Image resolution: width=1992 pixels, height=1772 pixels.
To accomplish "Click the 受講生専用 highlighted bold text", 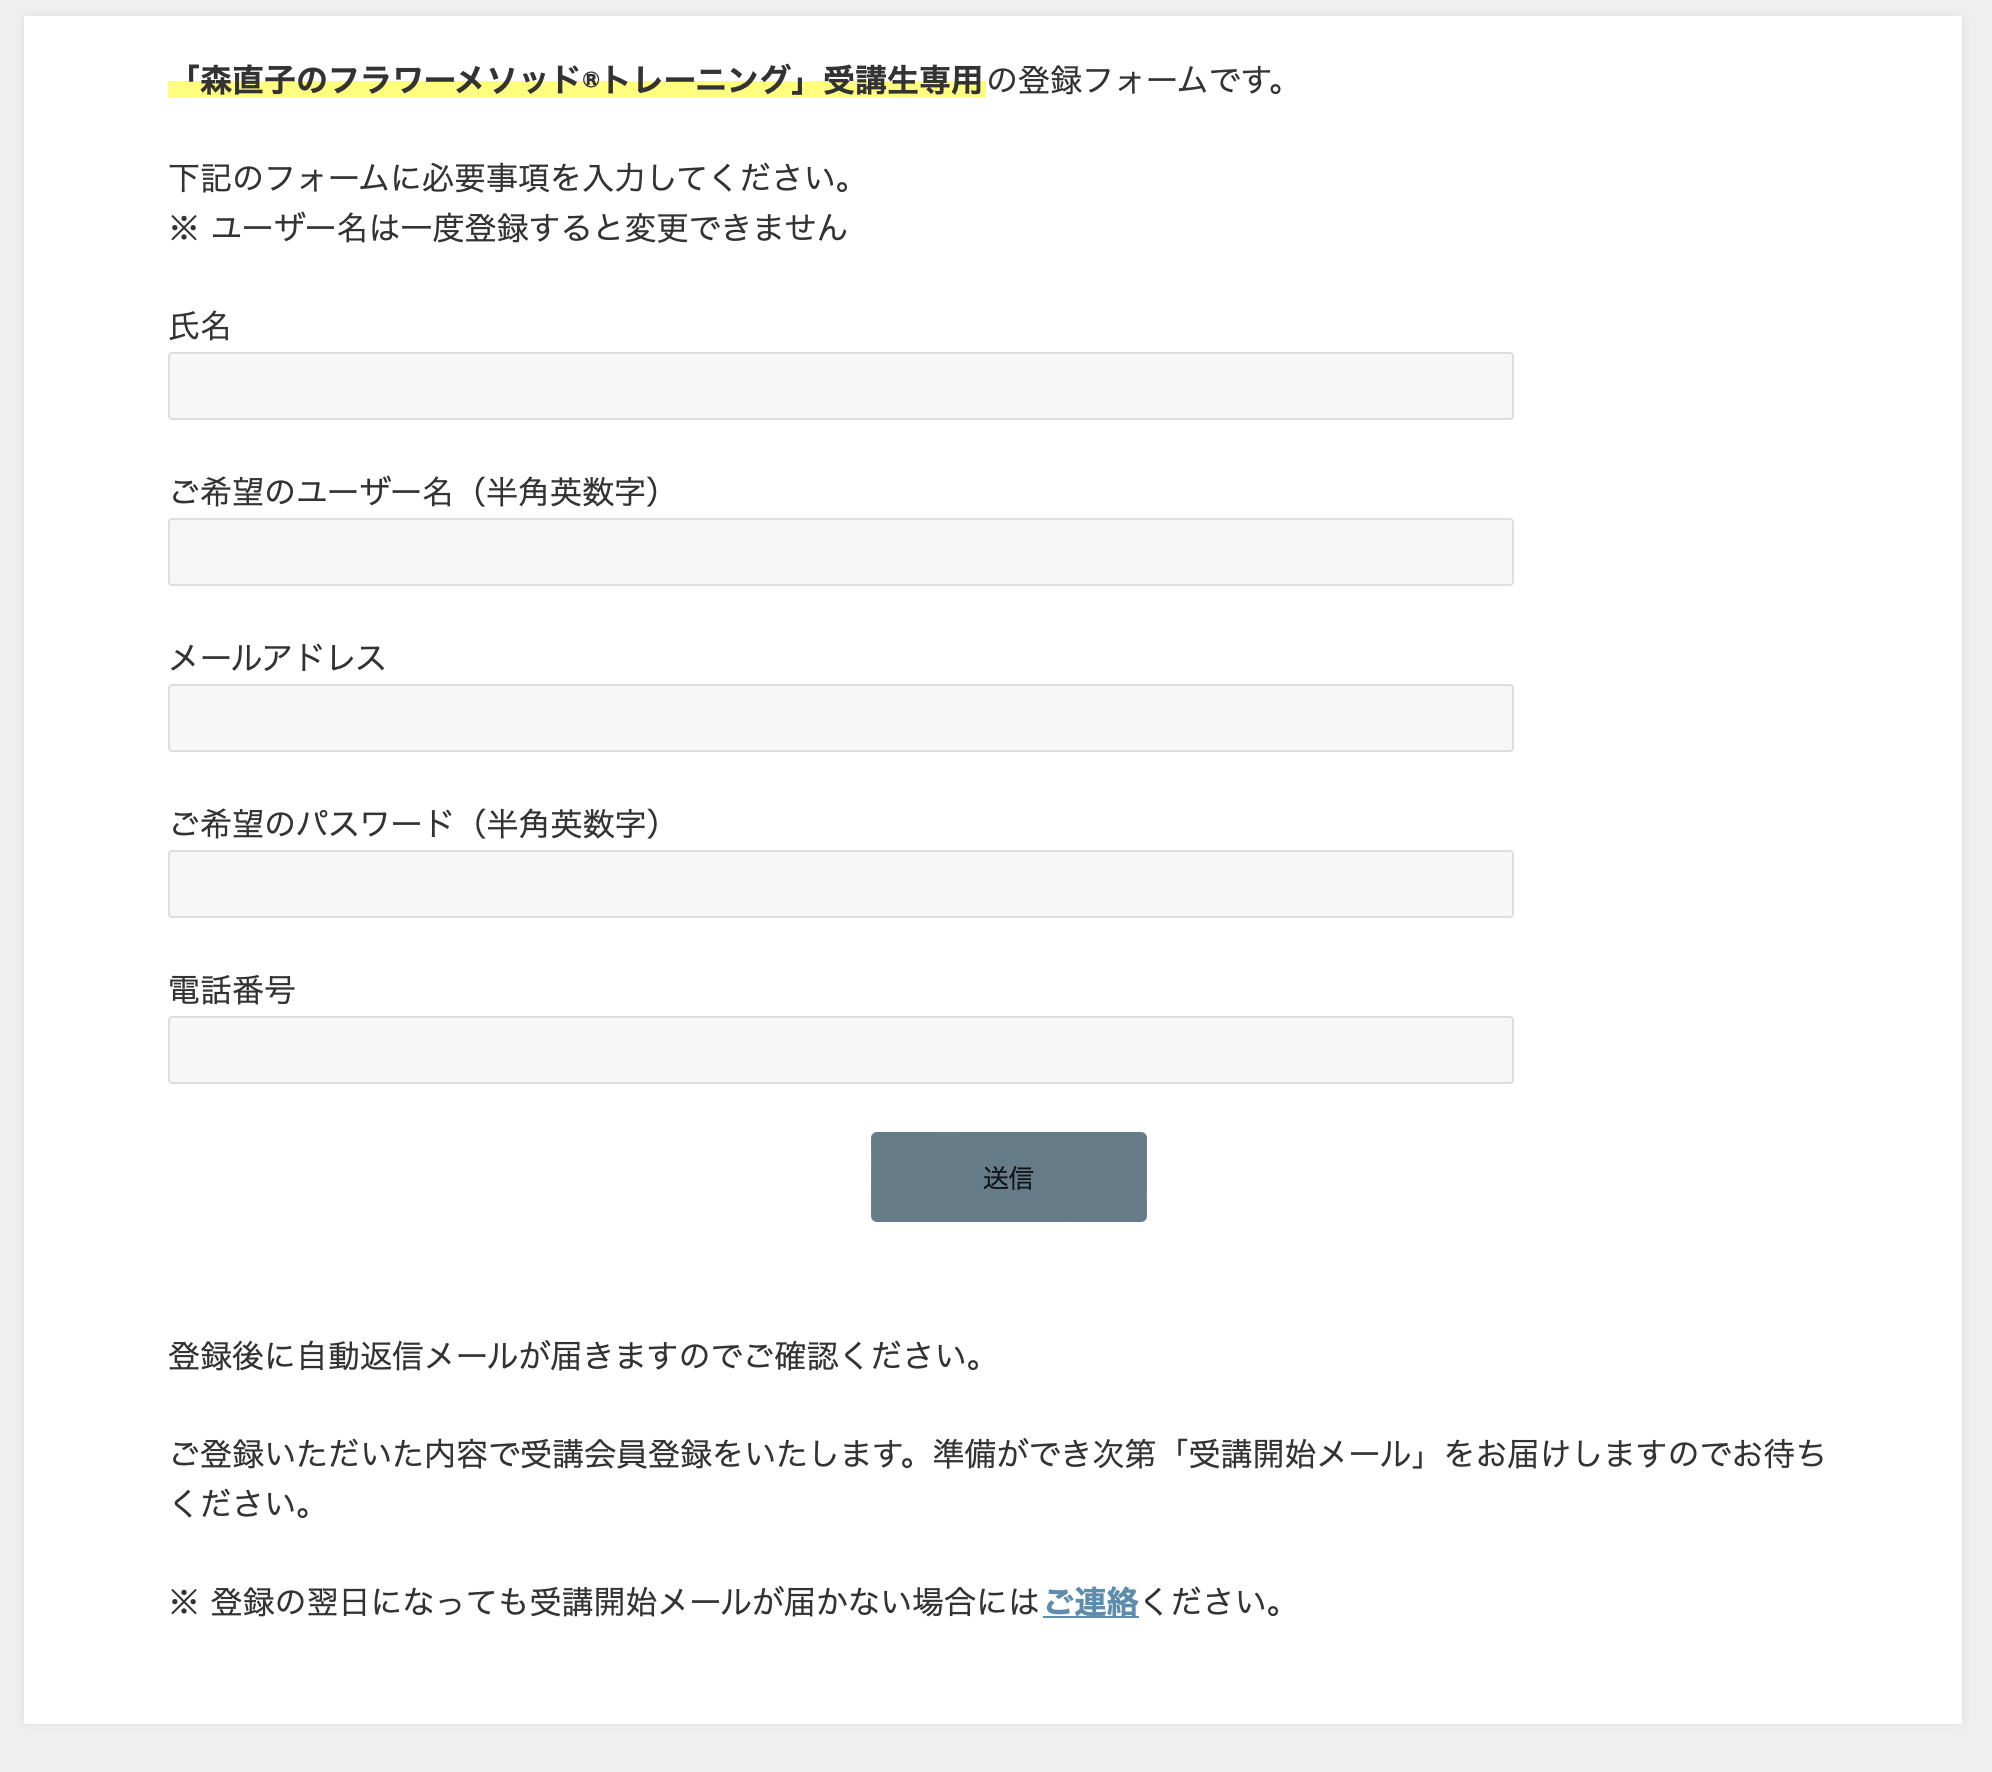I will tap(902, 80).
